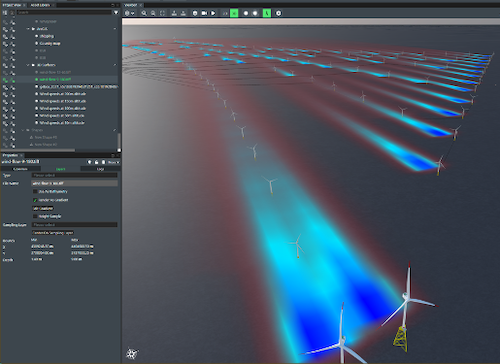Click the Edit Gradient button
Screen dimensions: 500x364
tap(43, 208)
